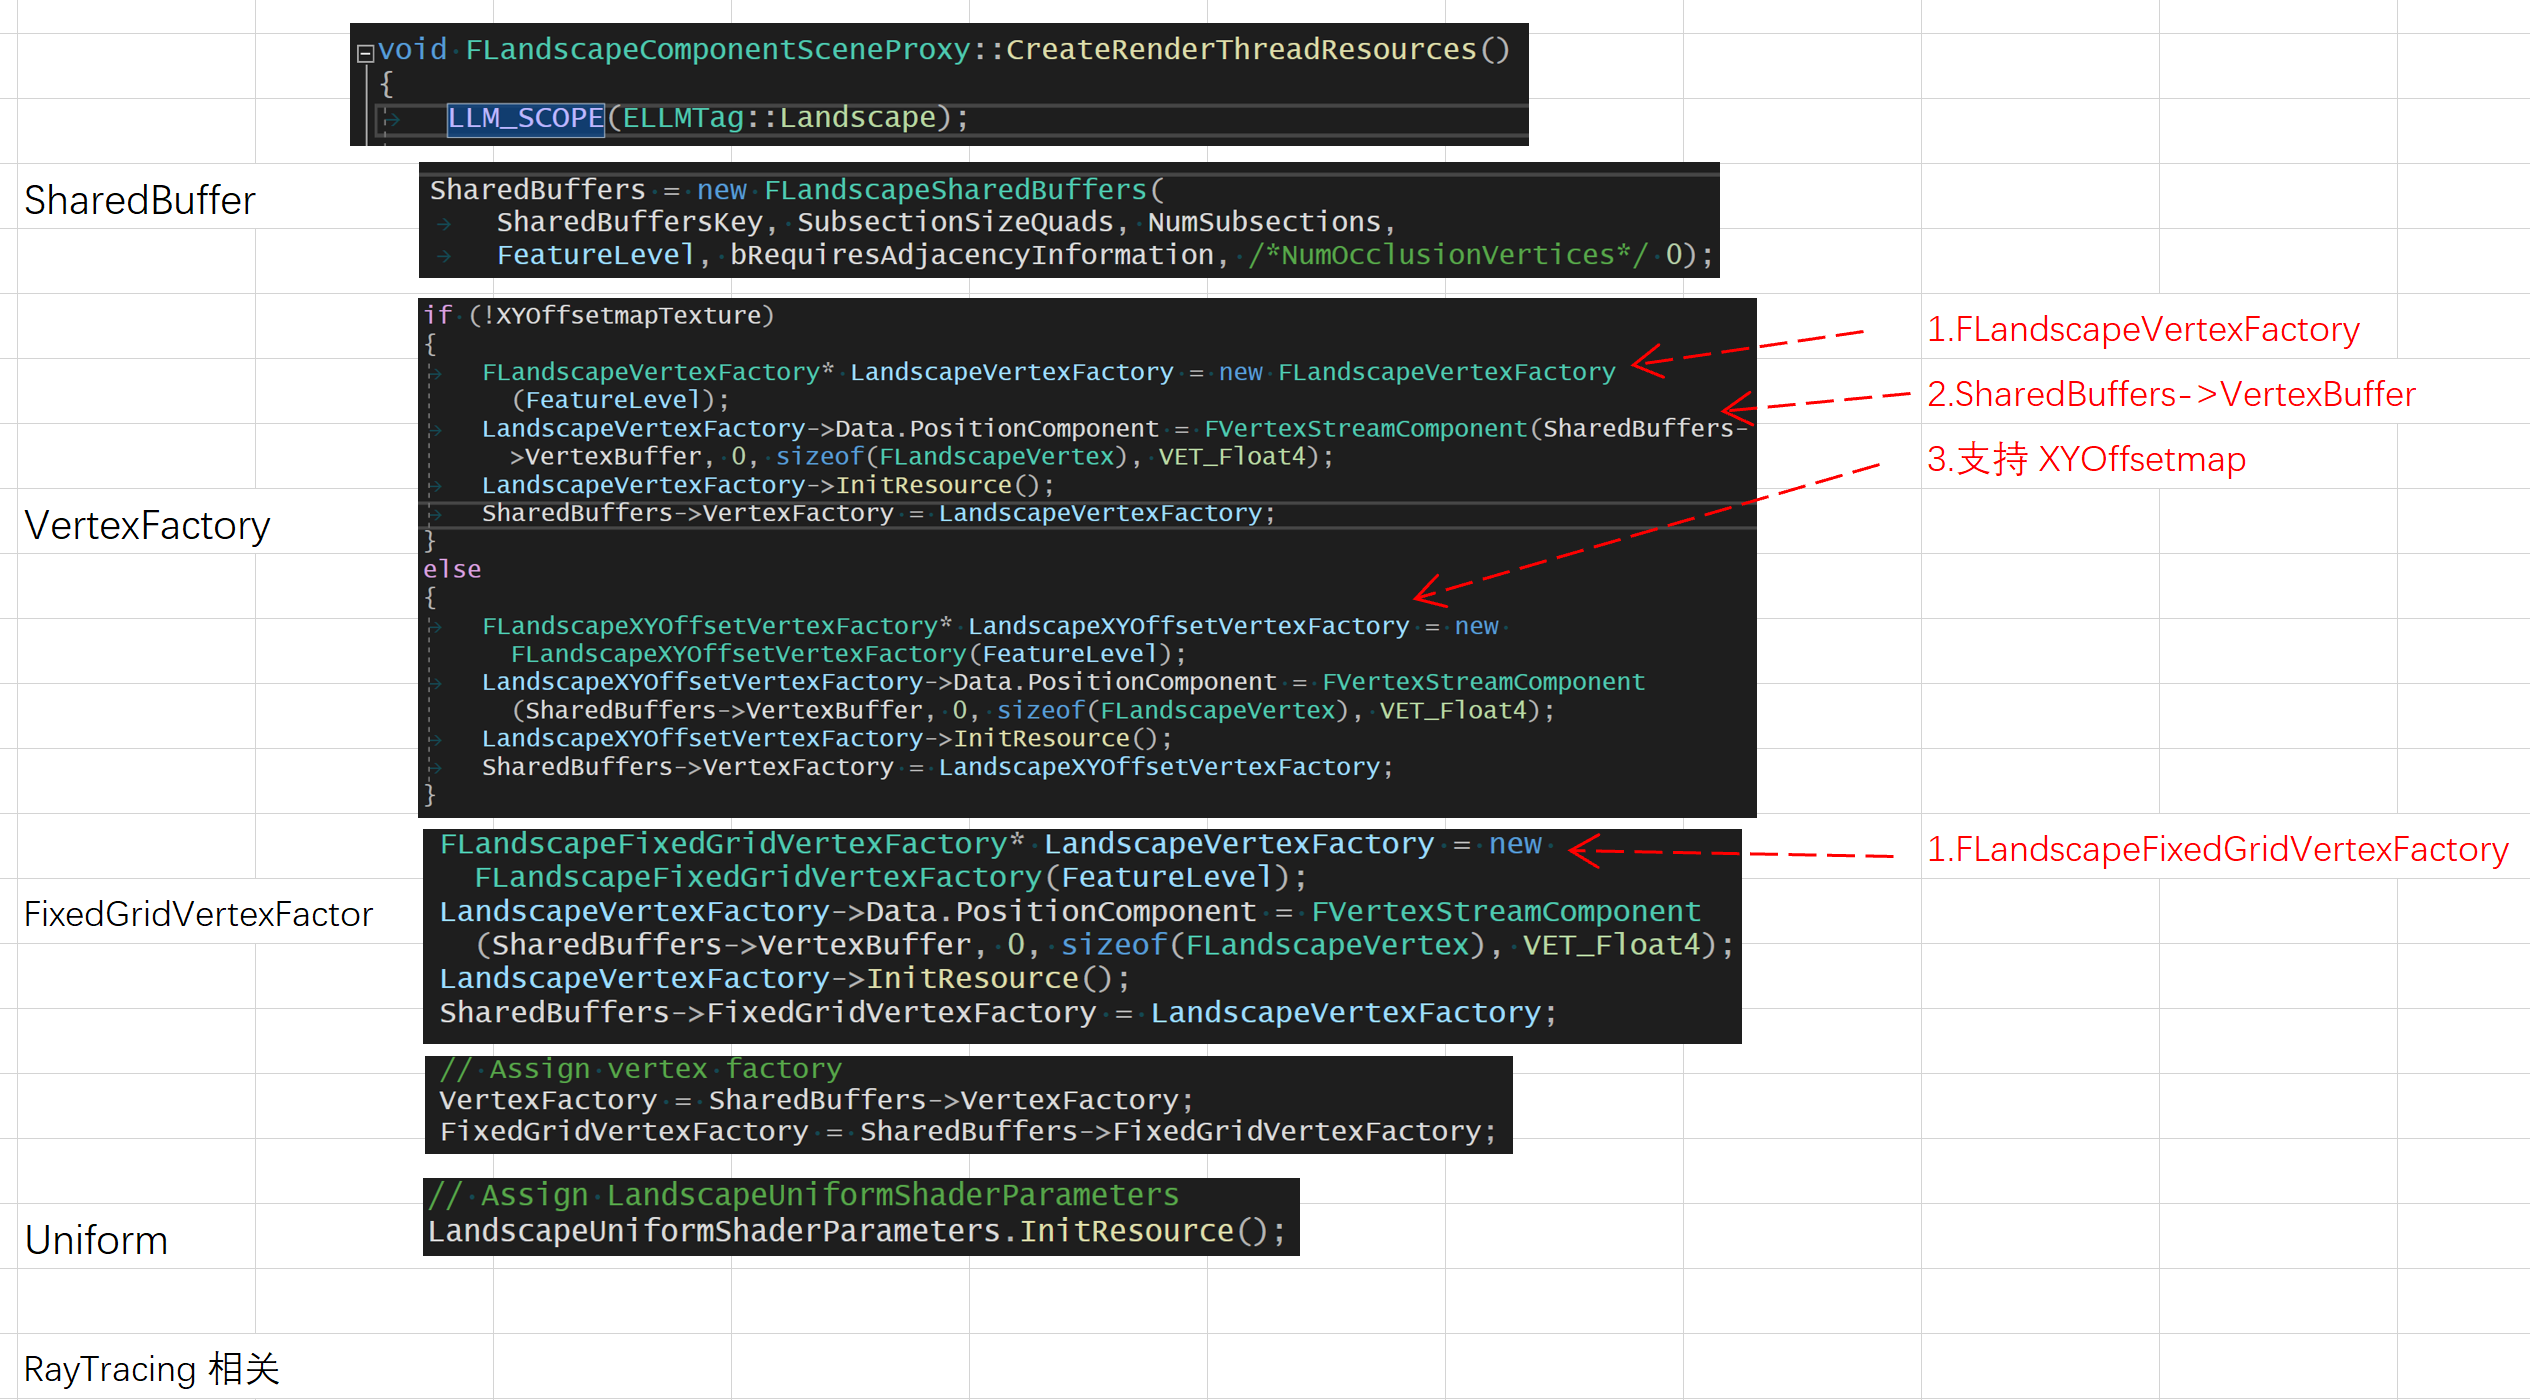
Task: Click the red 1.FLandscapeFixedGridVertexFactory annotation text
Action: coord(2216,849)
